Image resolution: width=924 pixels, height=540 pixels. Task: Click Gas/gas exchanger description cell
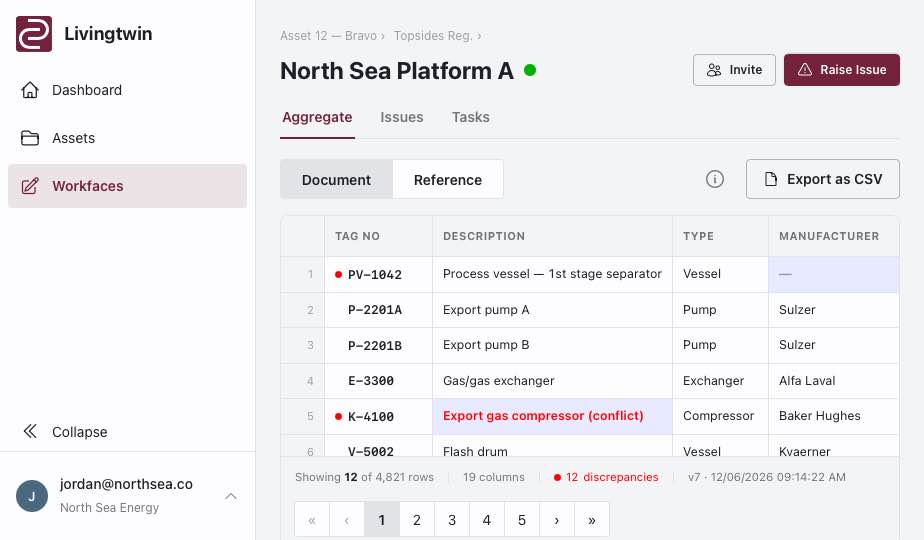point(552,381)
